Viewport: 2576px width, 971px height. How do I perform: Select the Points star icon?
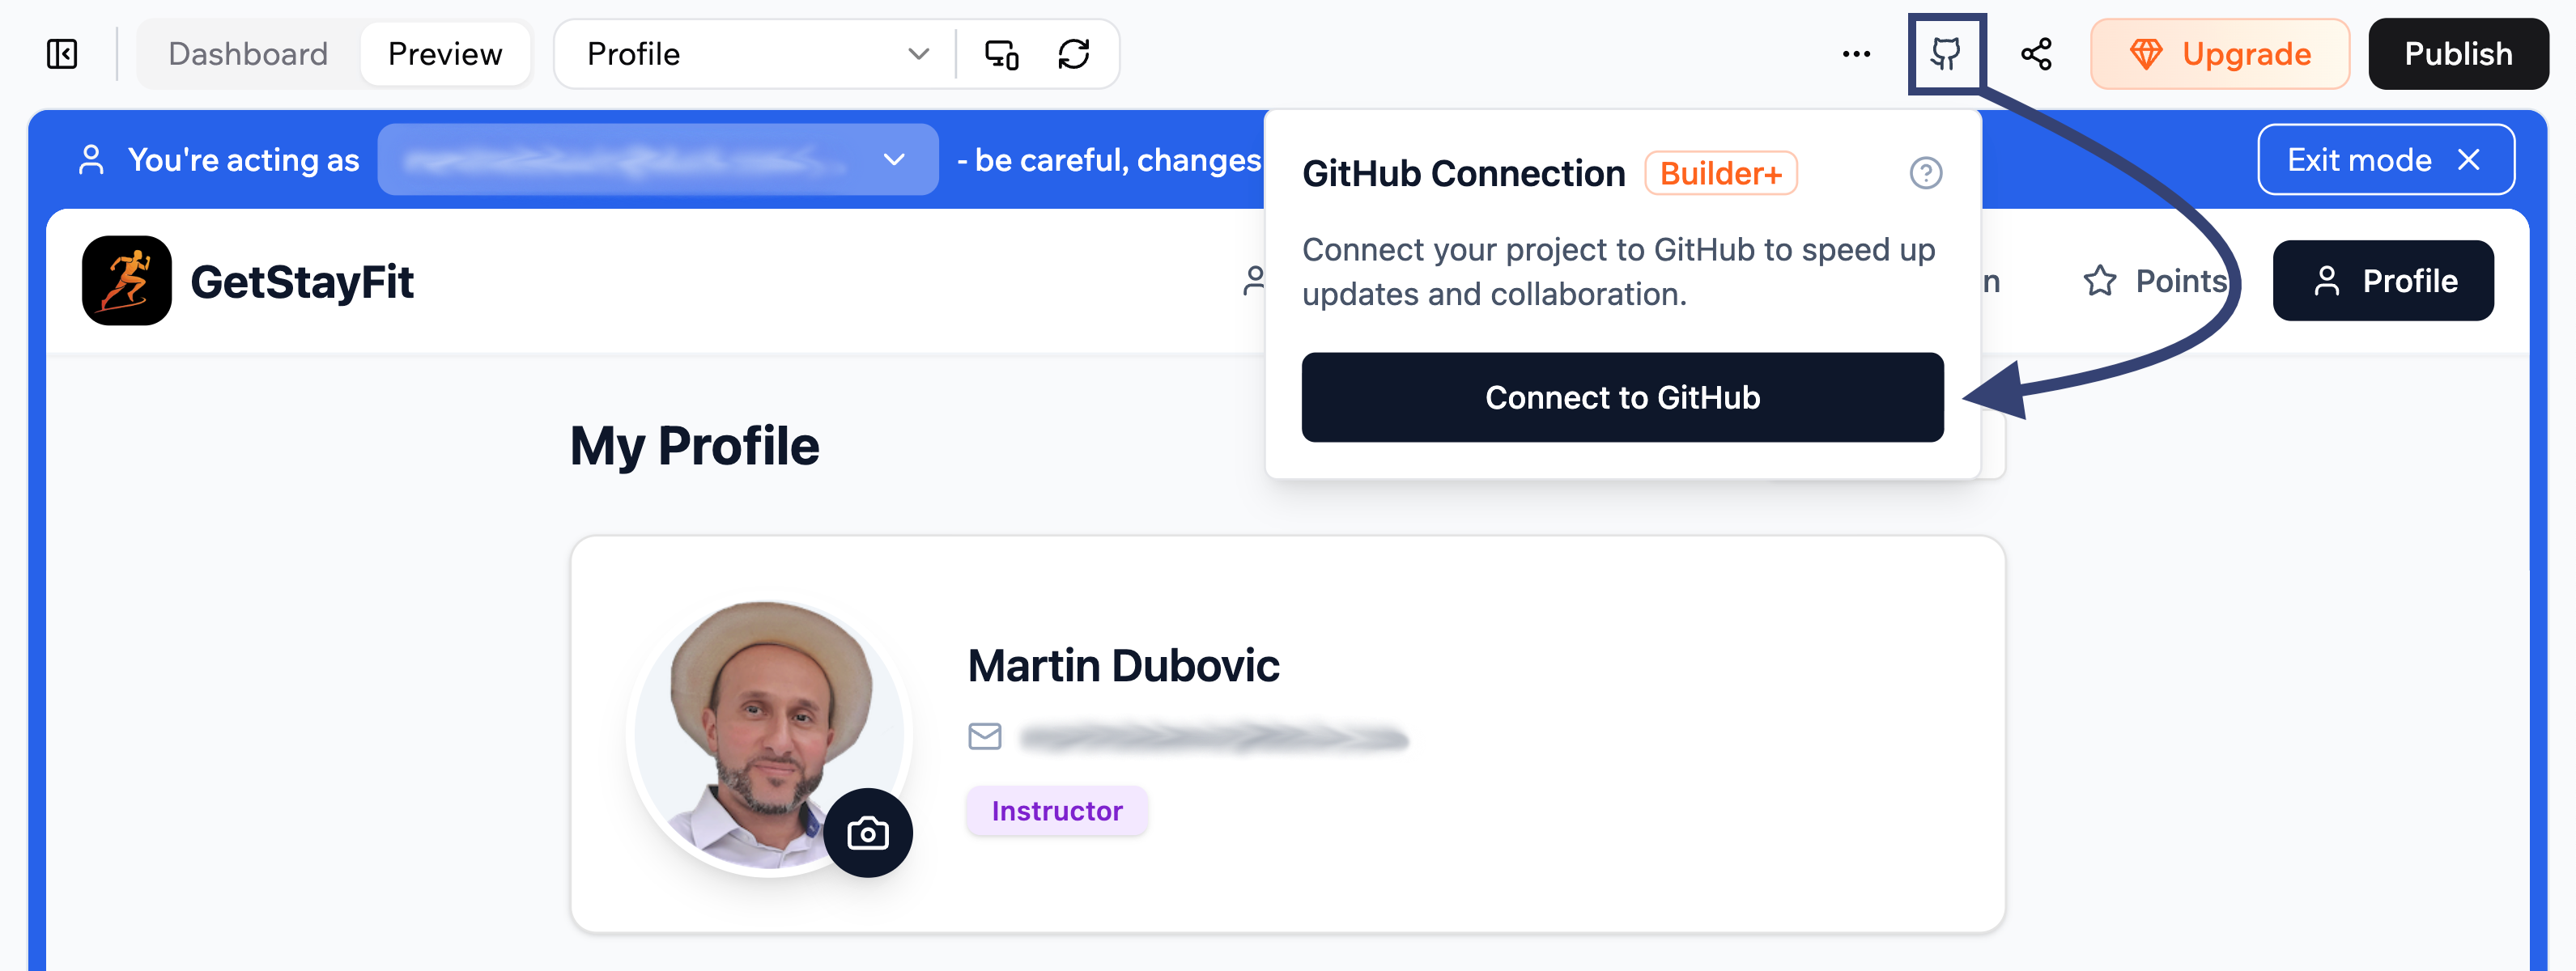tap(2100, 281)
